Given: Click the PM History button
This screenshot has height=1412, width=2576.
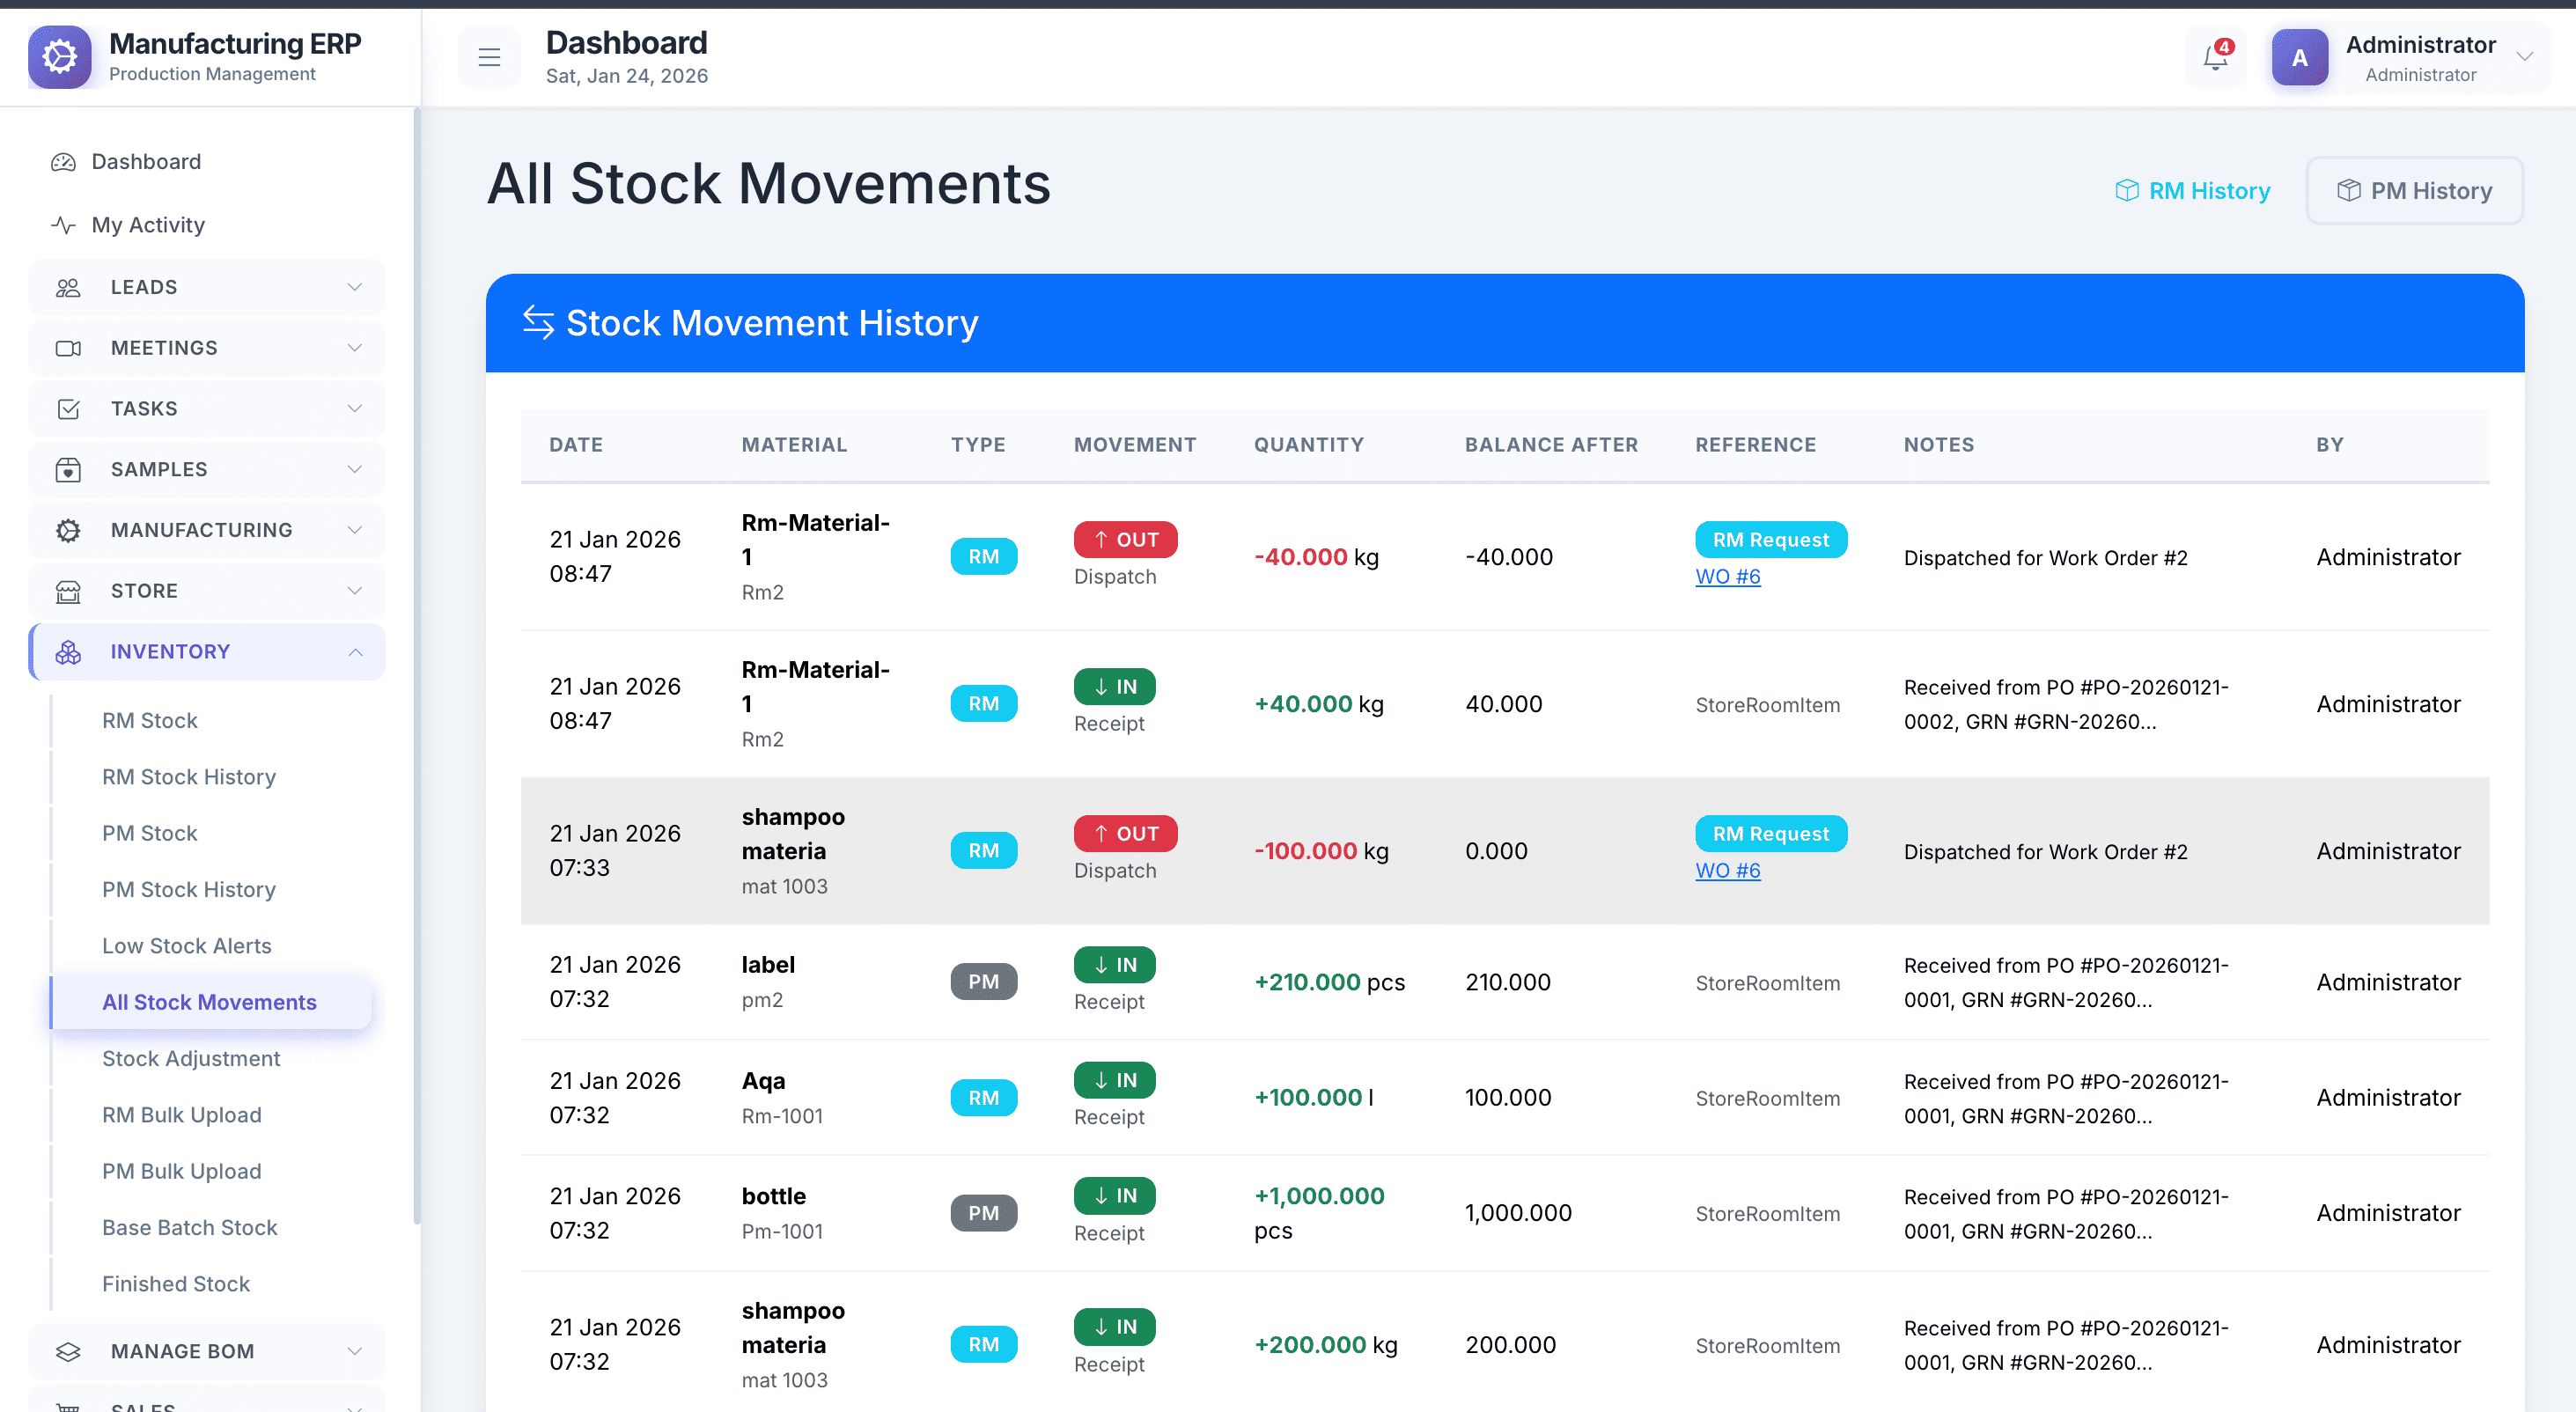Looking at the screenshot, I should [2414, 191].
